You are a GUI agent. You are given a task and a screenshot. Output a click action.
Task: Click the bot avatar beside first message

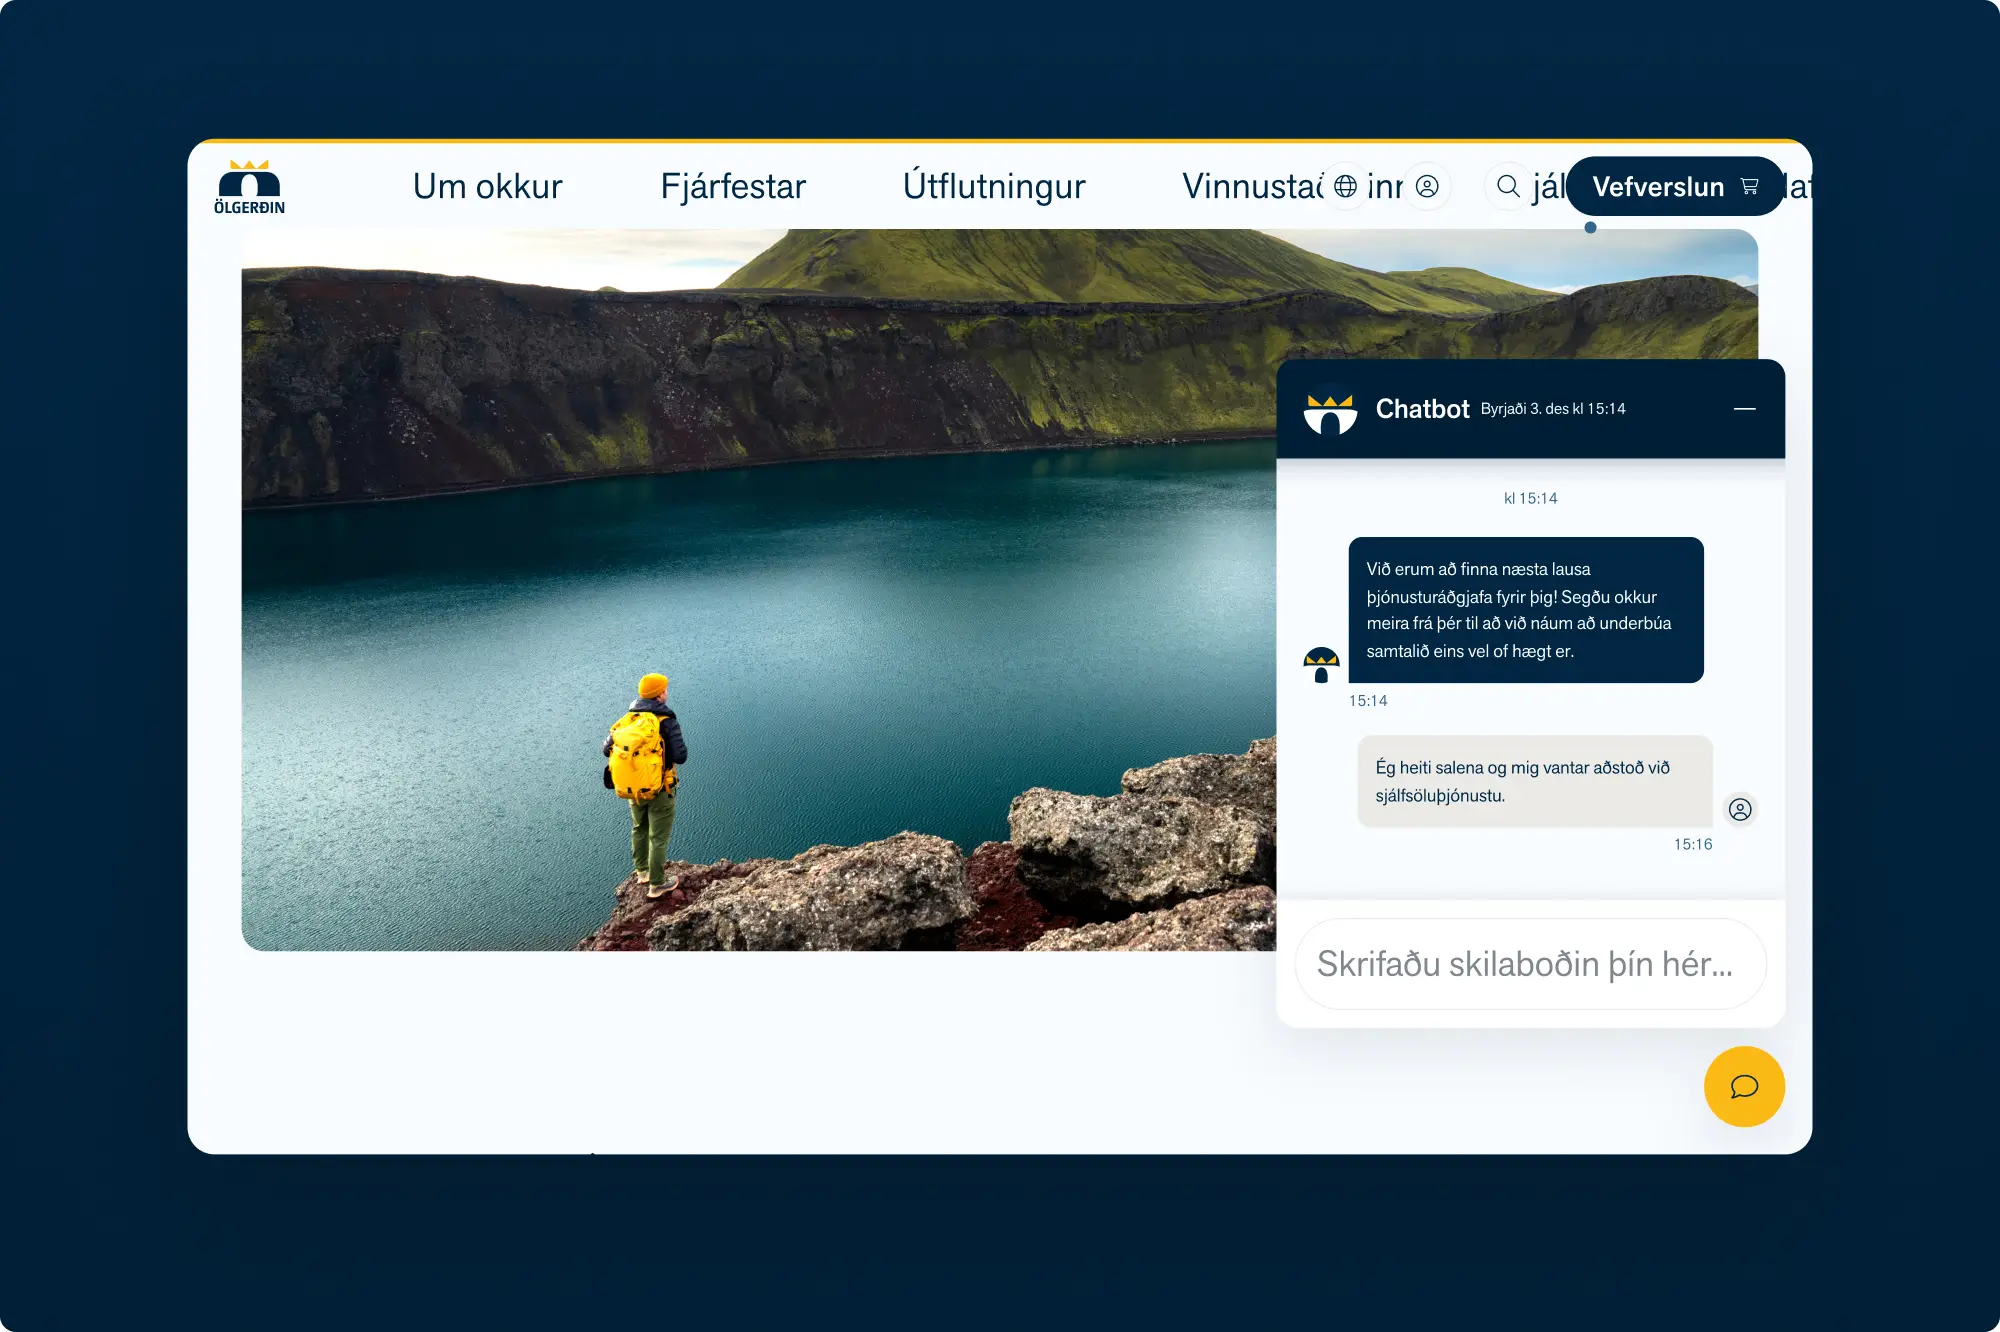pyautogui.click(x=1321, y=664)
